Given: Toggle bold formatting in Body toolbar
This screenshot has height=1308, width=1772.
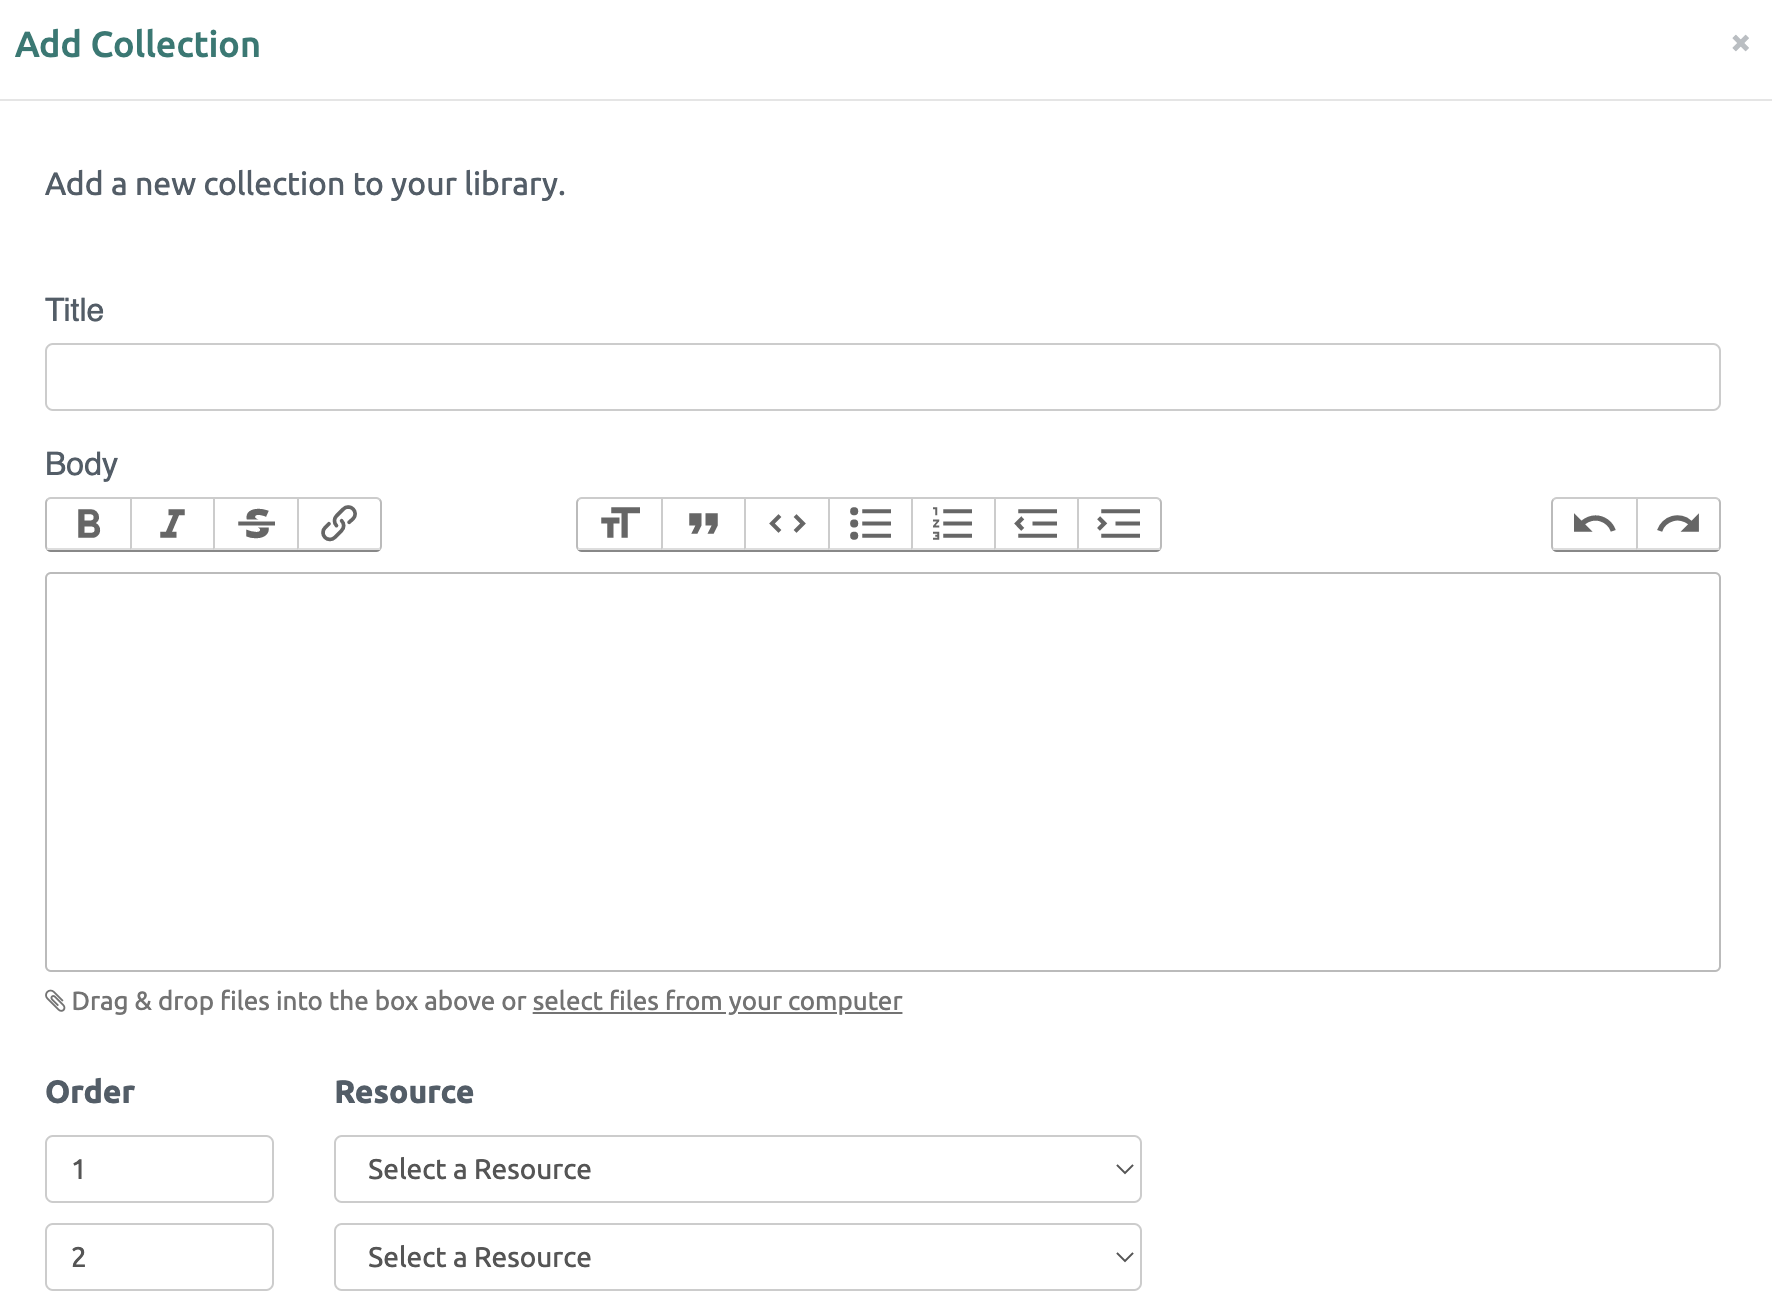Looking at the screenshot, I should tap(89, 524).
